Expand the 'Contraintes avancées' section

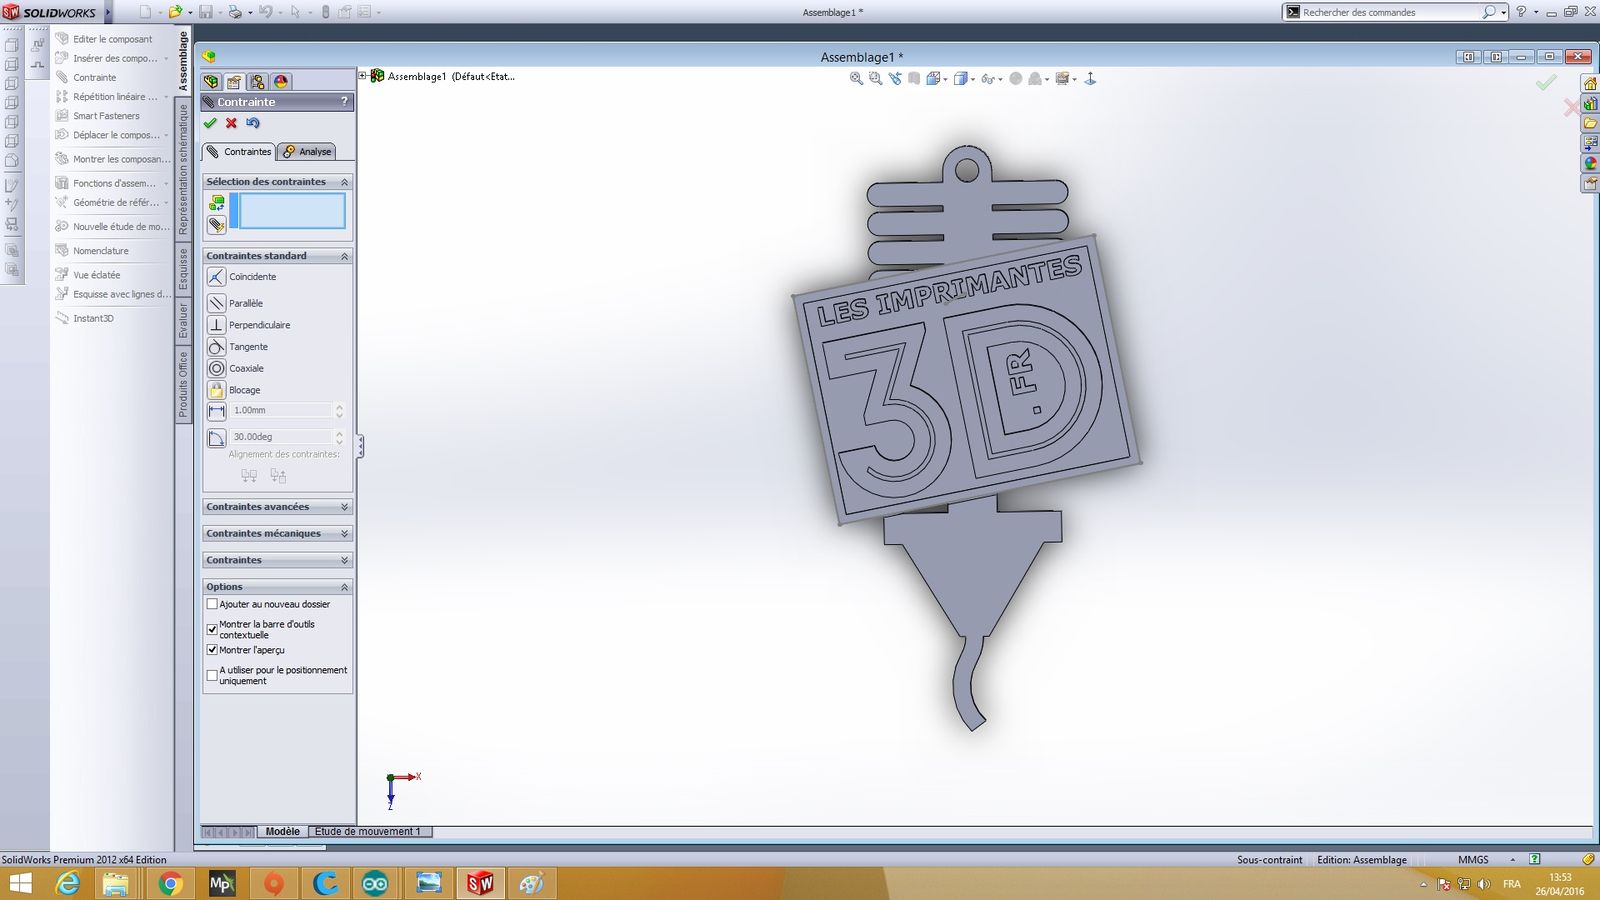pyautogui.click(x=344, y=507)
